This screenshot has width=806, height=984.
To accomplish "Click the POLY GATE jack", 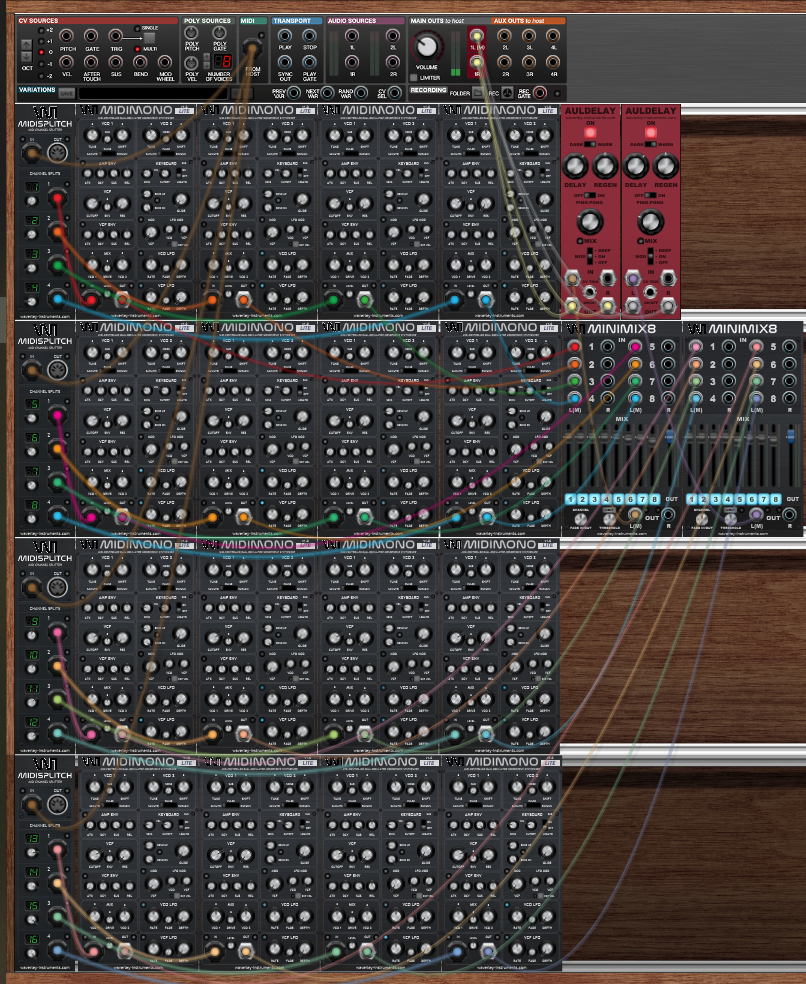I will click(x=219, y=33).
